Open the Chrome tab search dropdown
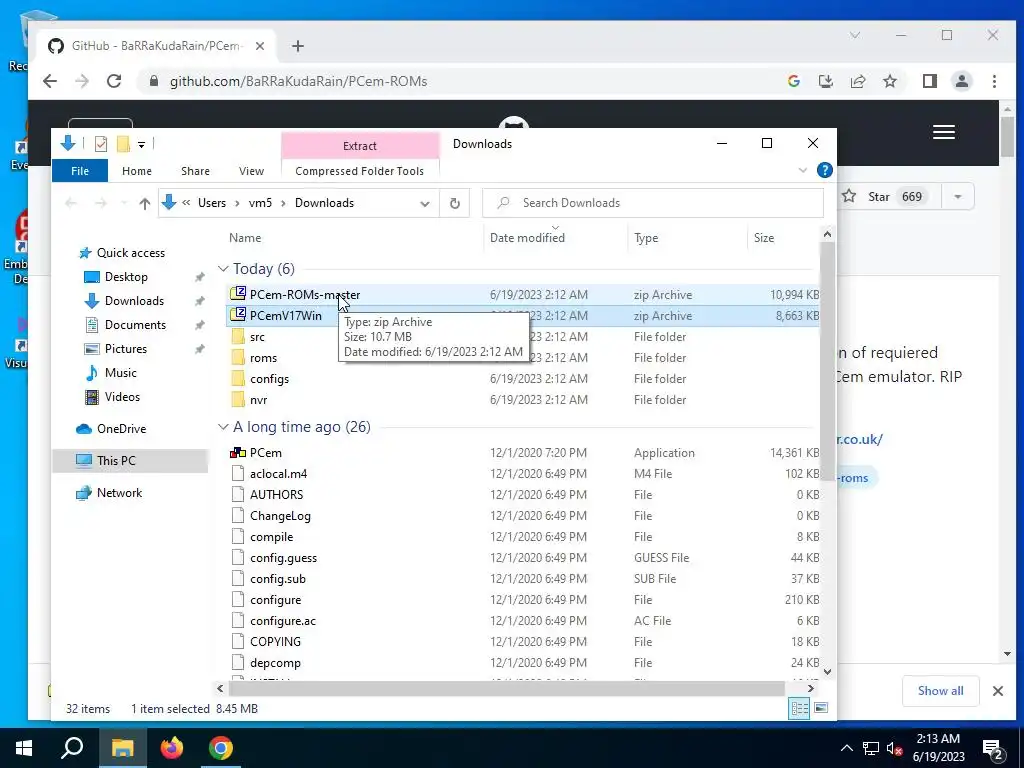This screenshot has height=768, width=1024. point(854,35)
